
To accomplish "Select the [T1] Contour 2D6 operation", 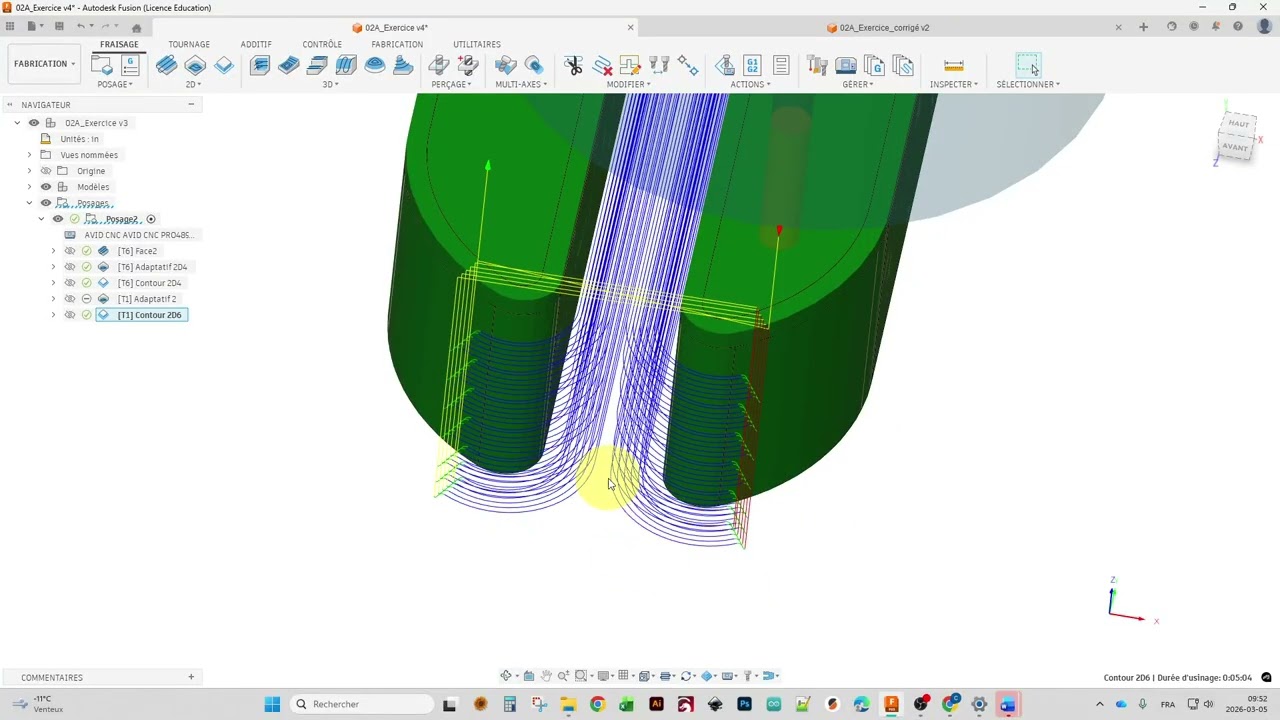I will click(142, 315).
